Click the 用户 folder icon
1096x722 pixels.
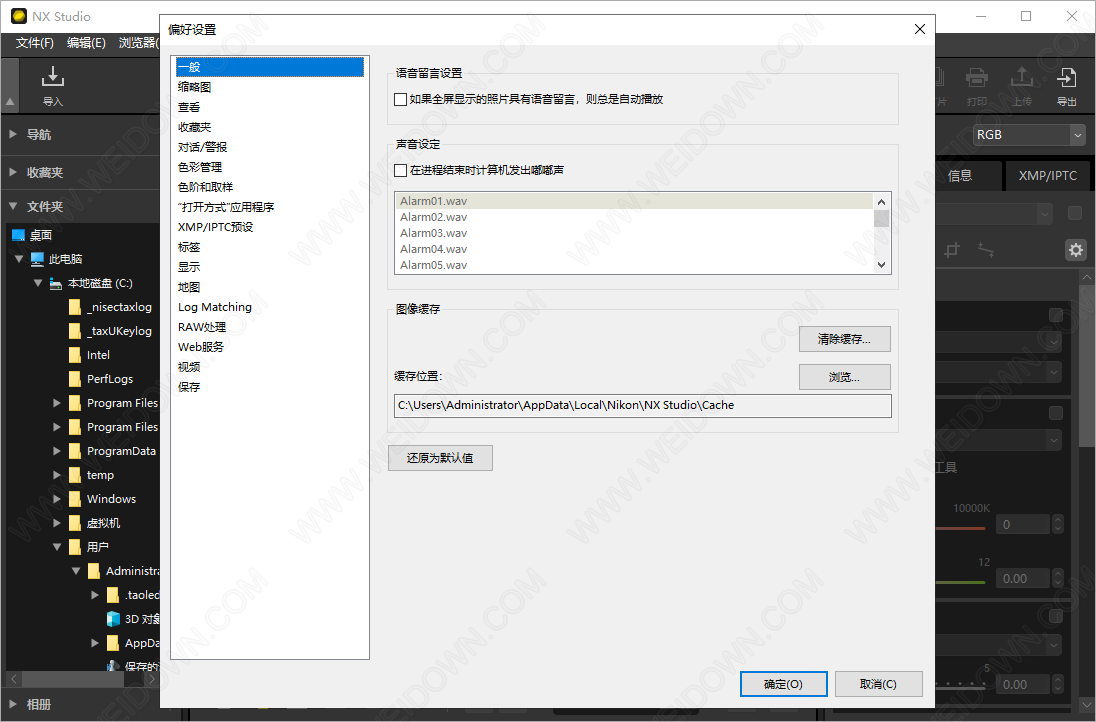[75, 547]
